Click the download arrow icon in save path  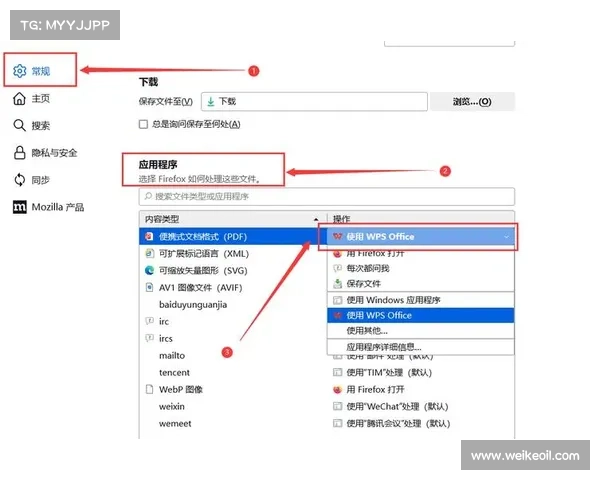coord(210,101)
